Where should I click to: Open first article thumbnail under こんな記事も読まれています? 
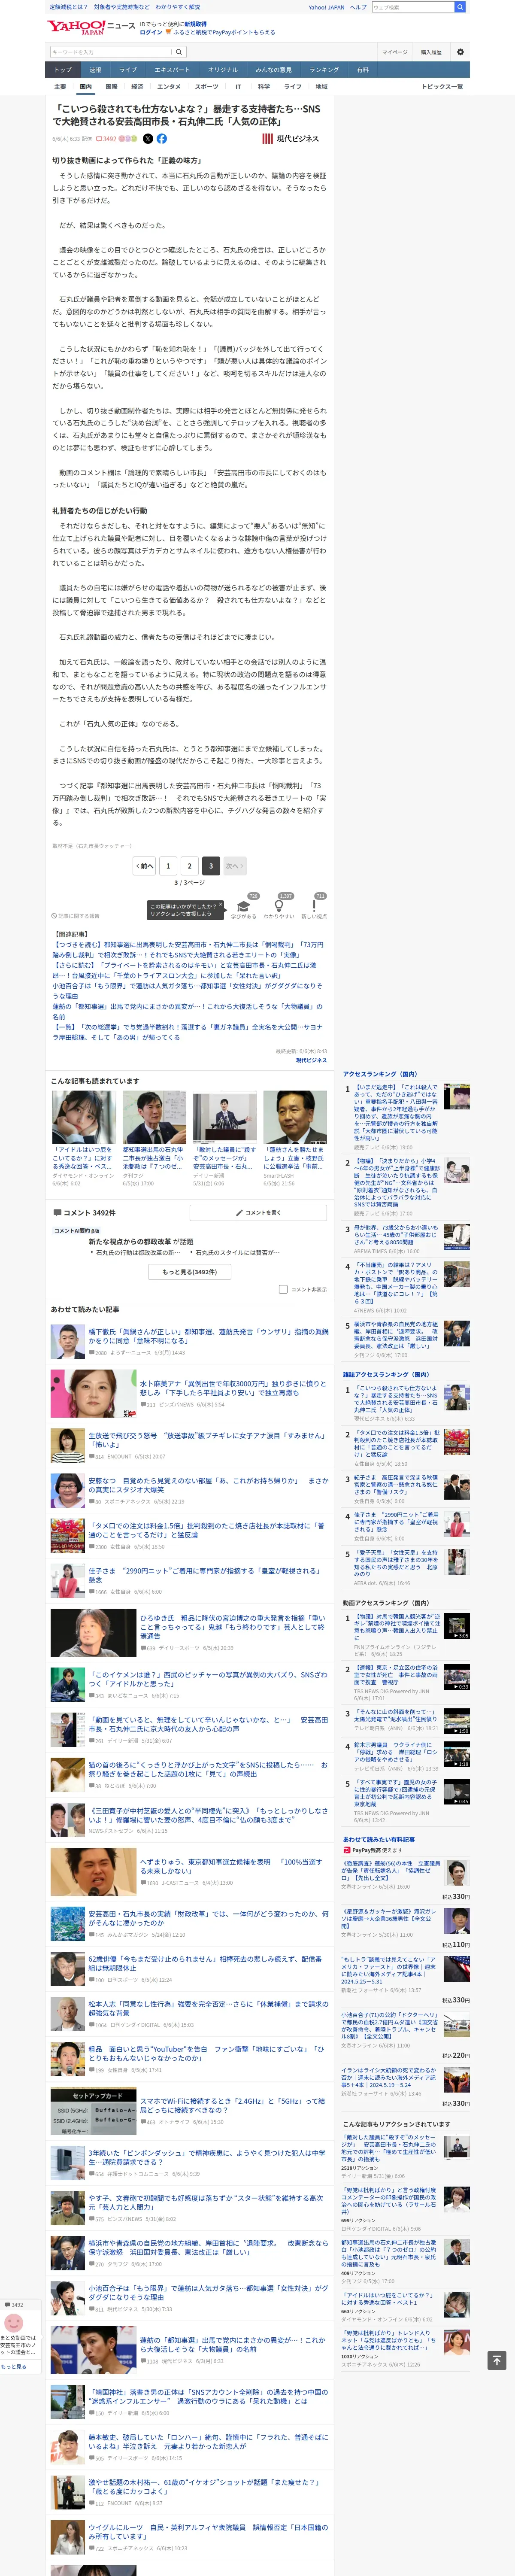point(84,1117)
